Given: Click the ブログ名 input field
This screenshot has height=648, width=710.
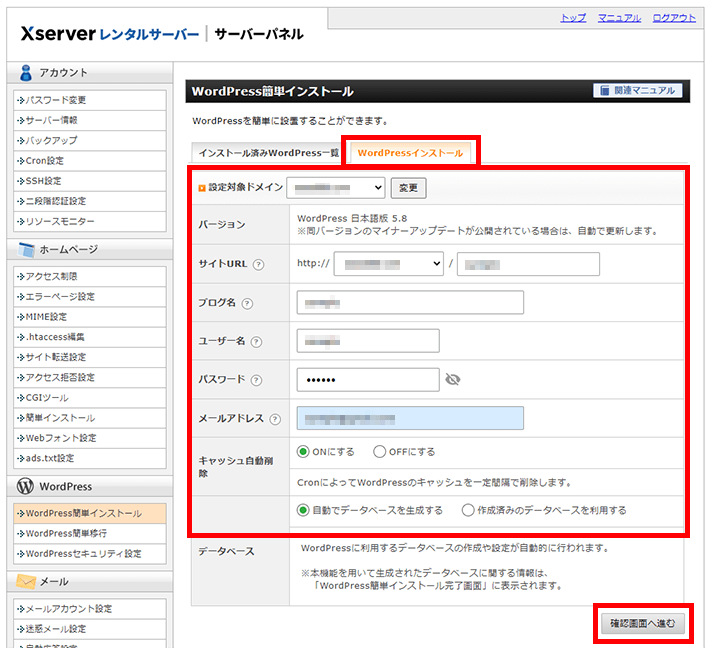Looking at the screenshot, I should [x=410, y=302].
